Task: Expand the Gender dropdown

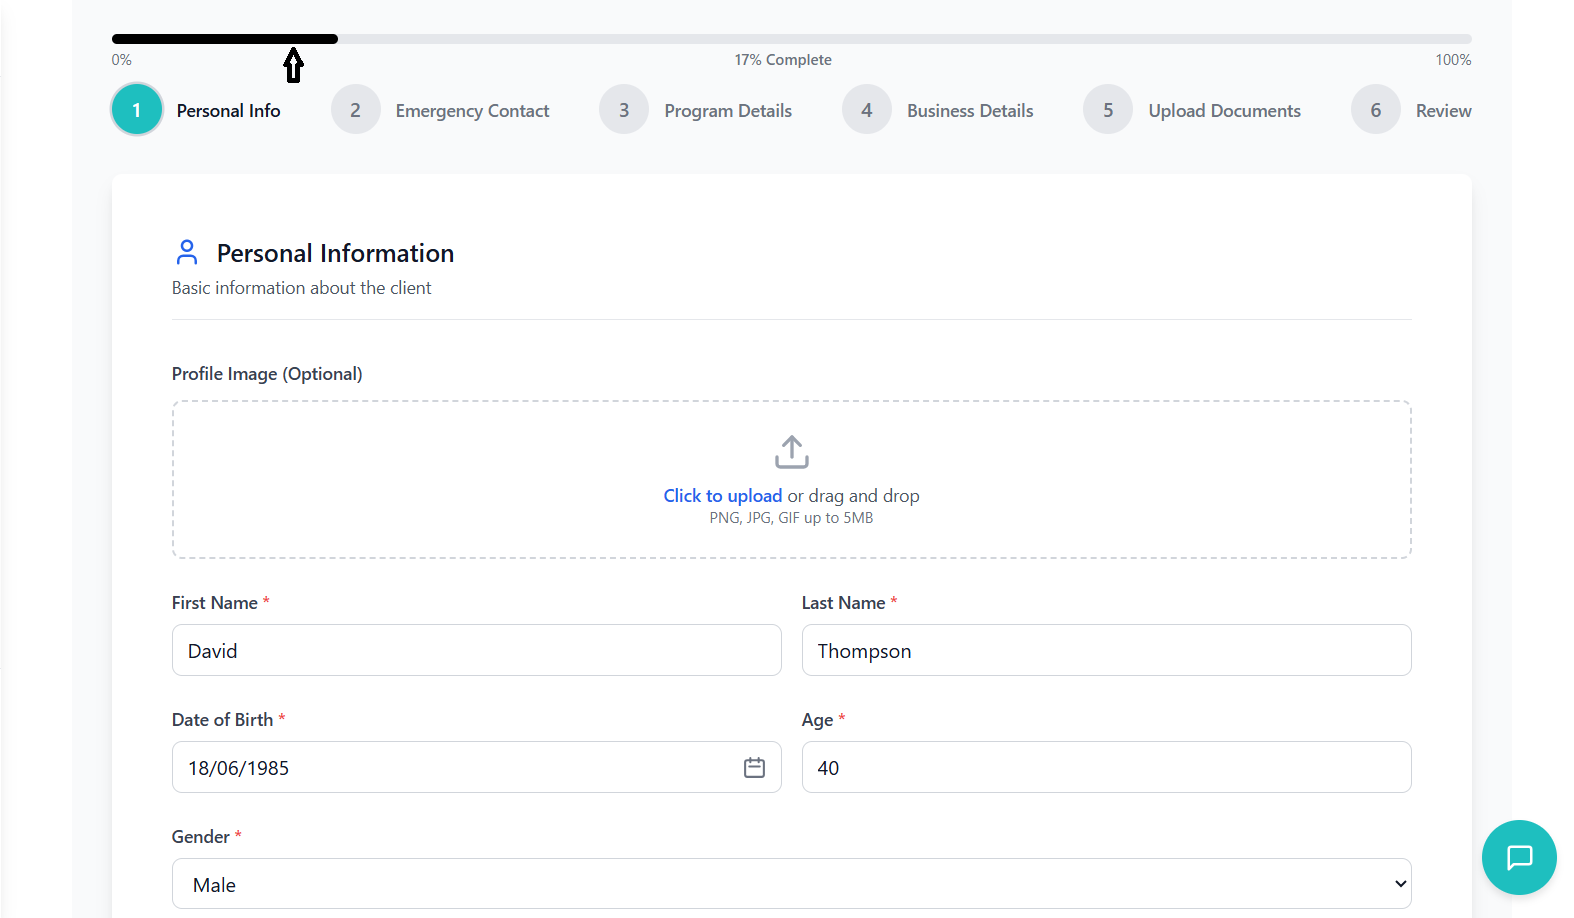Action: (x=791, y=884)
